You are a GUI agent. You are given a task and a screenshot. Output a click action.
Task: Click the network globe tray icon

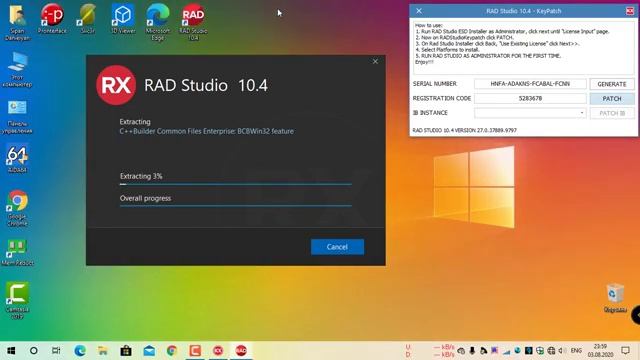click(x=551, y=351)
